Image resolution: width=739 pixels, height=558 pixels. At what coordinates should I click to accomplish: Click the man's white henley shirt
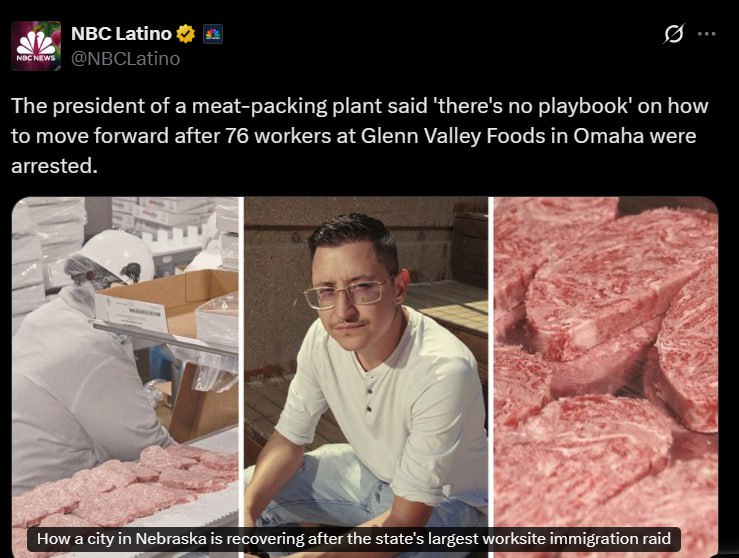(384, 410)
